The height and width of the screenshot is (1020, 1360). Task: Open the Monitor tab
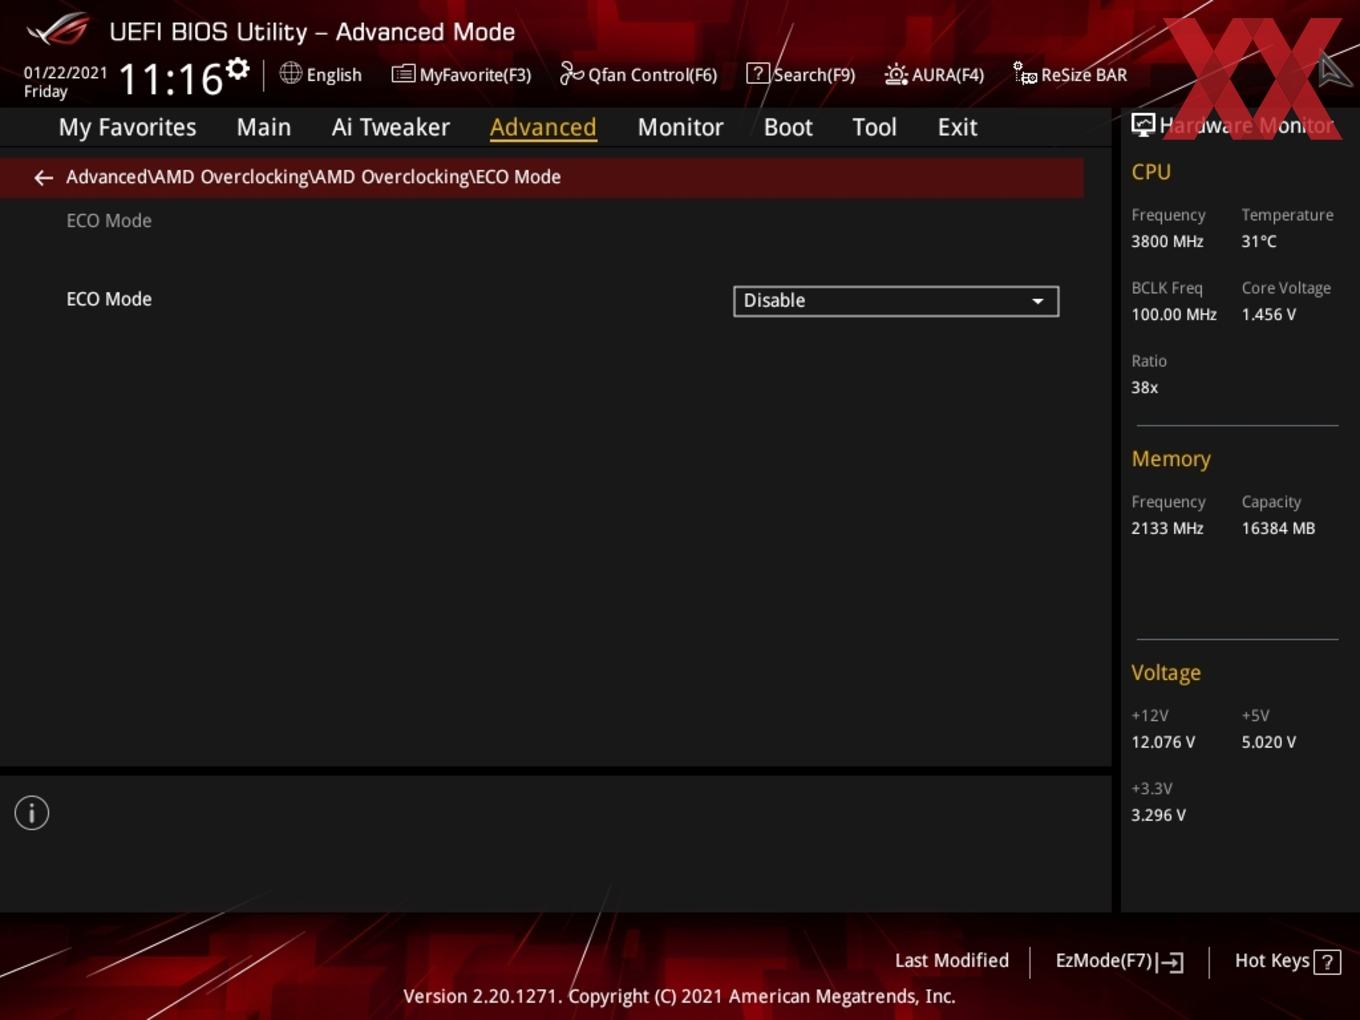680,128
